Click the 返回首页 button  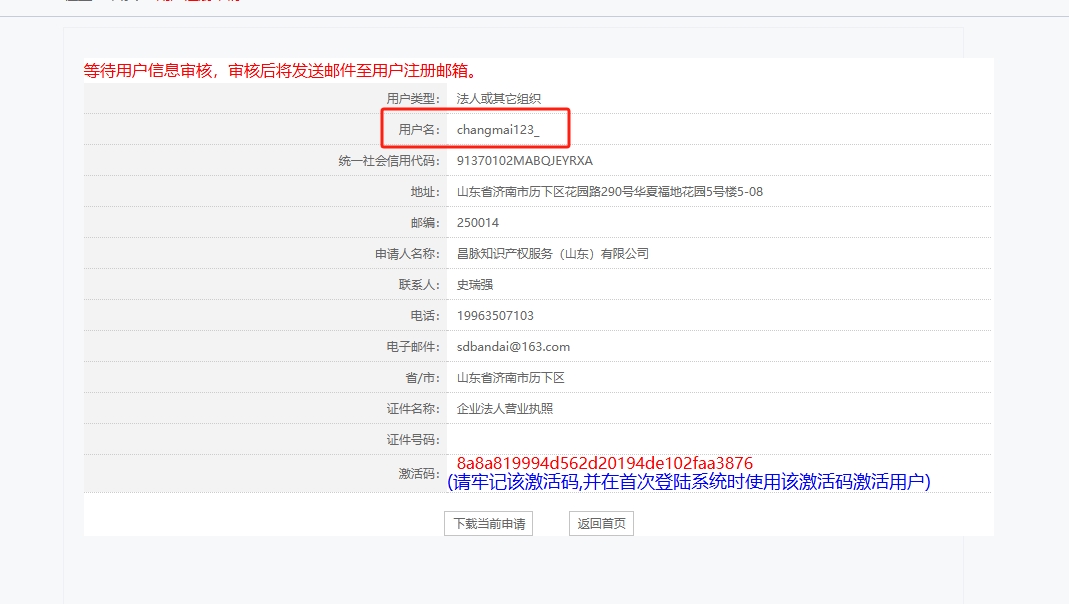click(601, 523)
